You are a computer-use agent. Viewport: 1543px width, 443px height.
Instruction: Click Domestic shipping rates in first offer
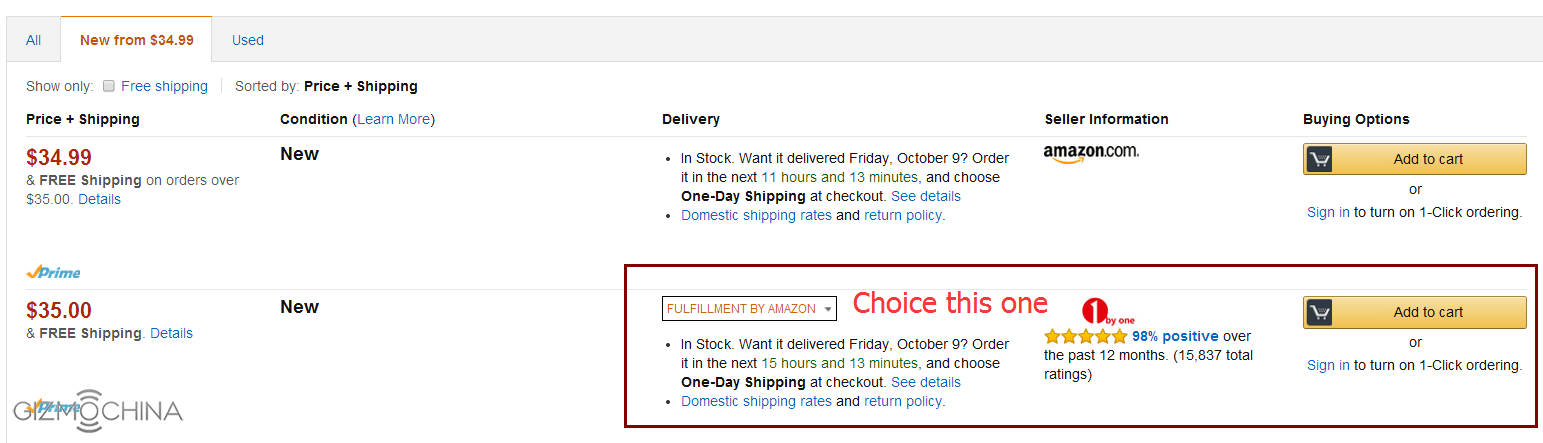tap(756, 215)
